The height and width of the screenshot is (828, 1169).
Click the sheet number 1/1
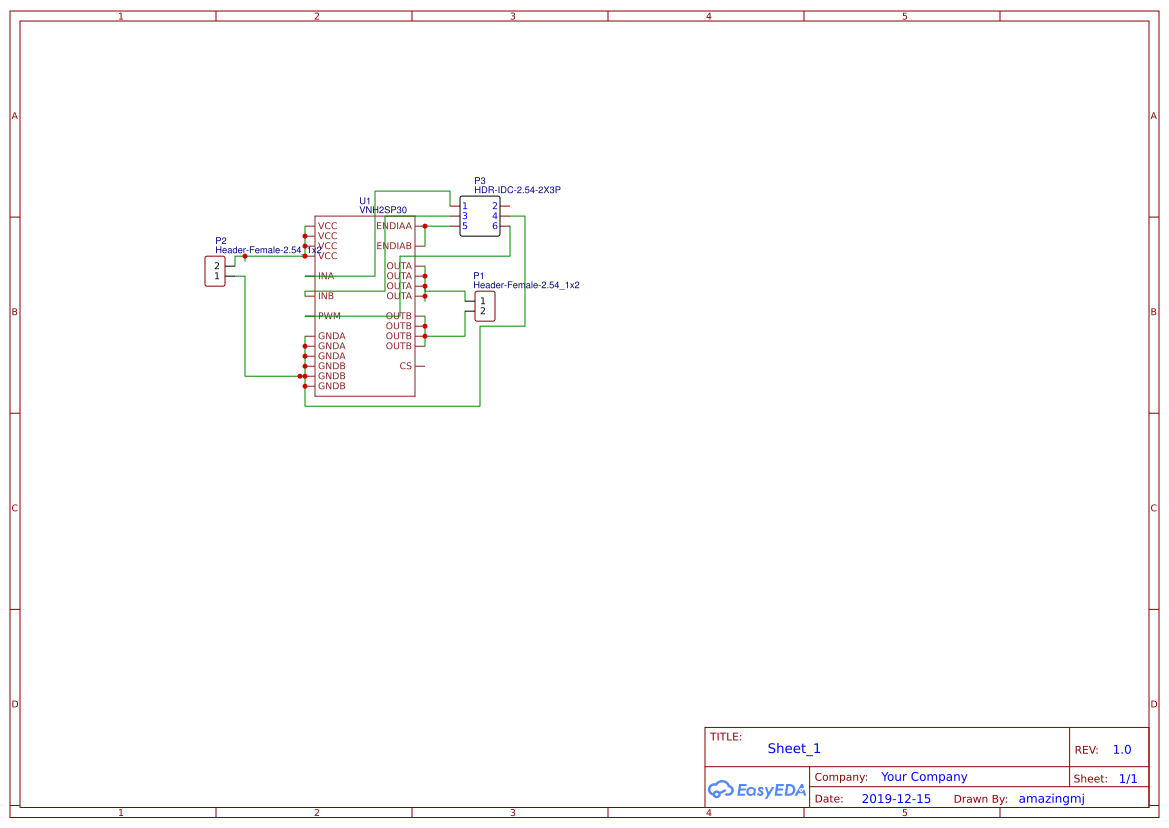tap(1128, 779)
